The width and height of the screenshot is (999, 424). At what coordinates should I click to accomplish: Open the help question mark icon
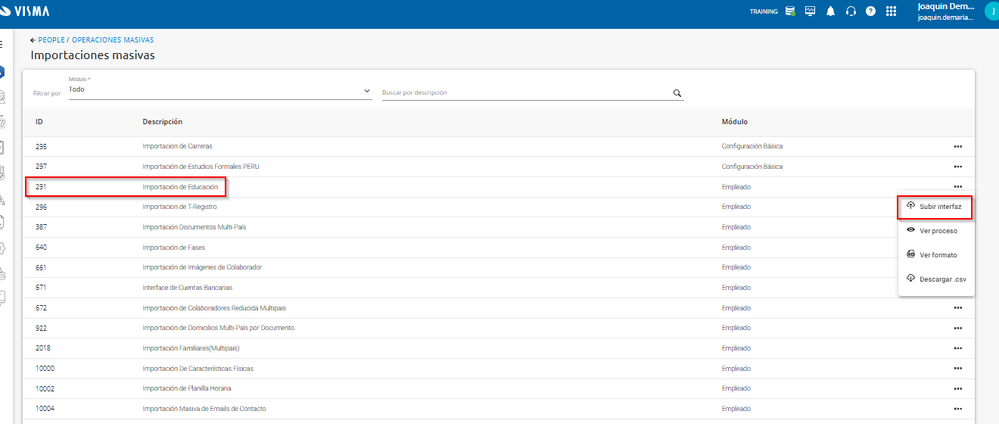pos(870,11)
